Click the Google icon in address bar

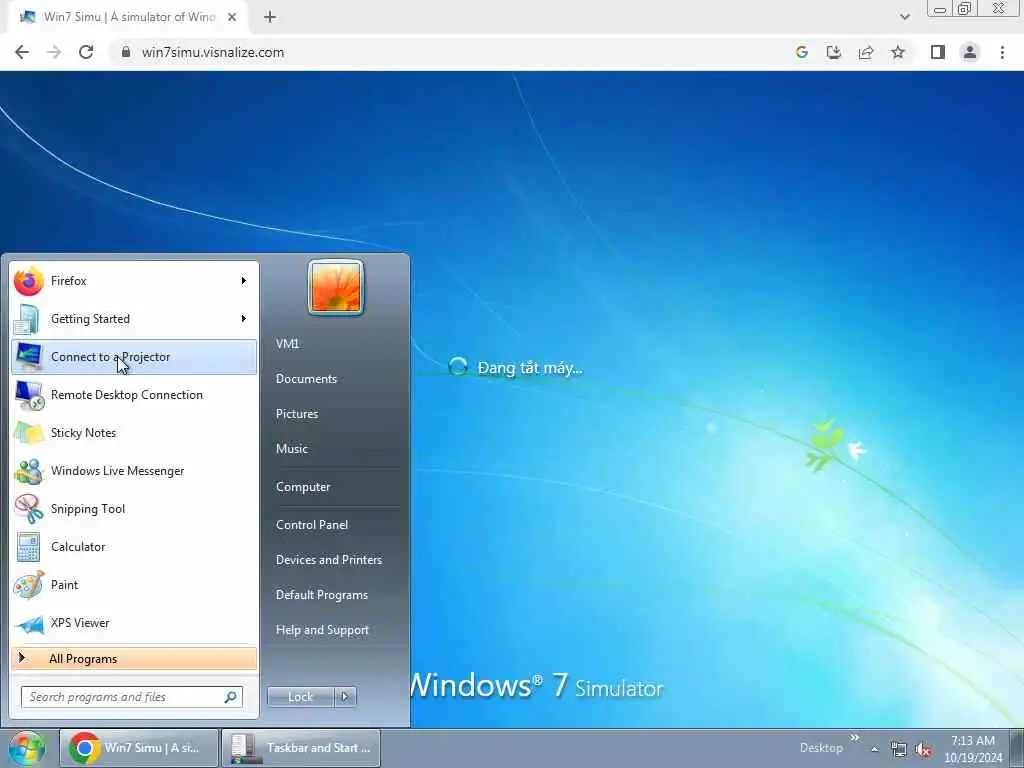(x=802, y=52)
